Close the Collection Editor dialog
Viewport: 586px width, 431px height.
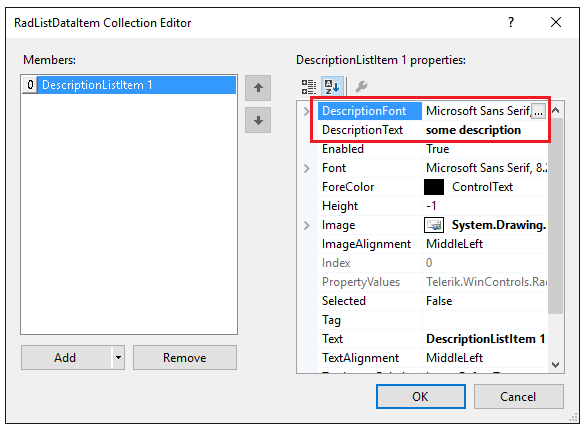(x=556, y=22)
